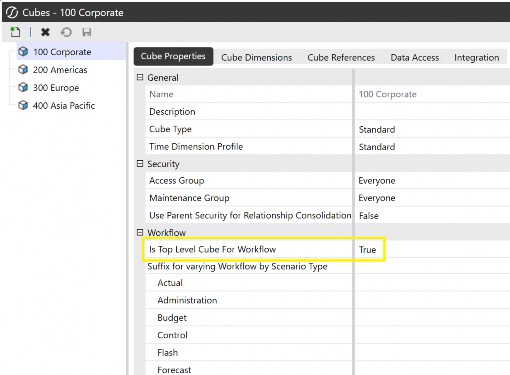Click the New Cube toolbar icon
510x375 pixels.
click(x=15, y=32)
